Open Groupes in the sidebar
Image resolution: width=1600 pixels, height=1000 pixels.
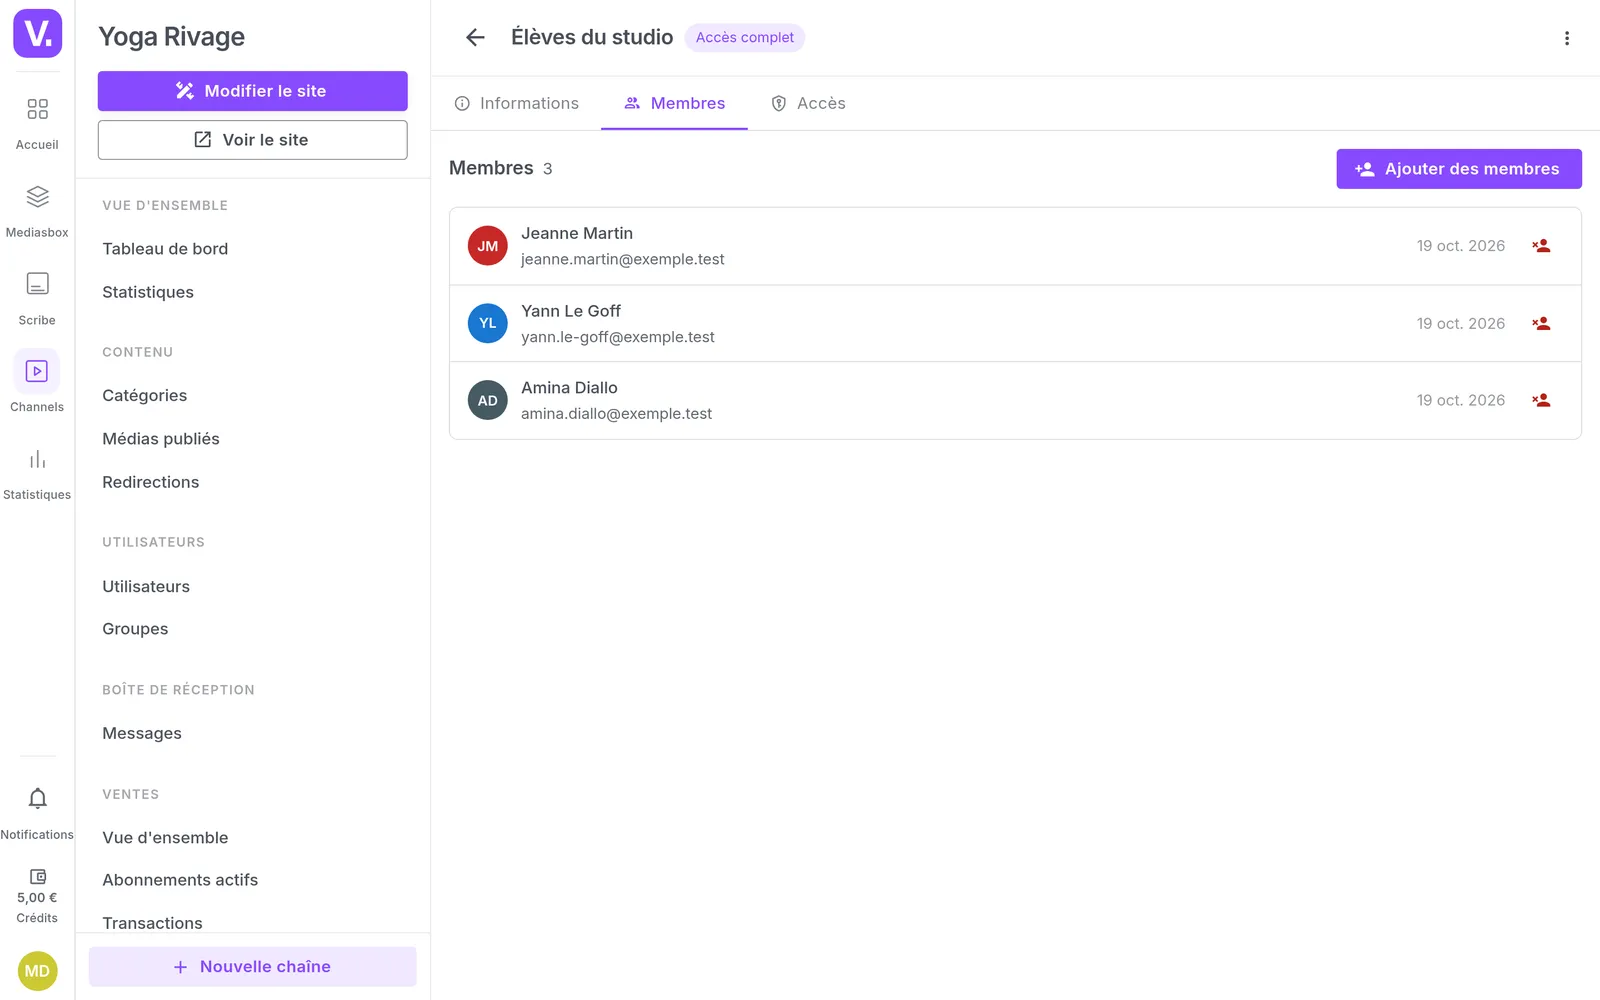tap(135, 629)
